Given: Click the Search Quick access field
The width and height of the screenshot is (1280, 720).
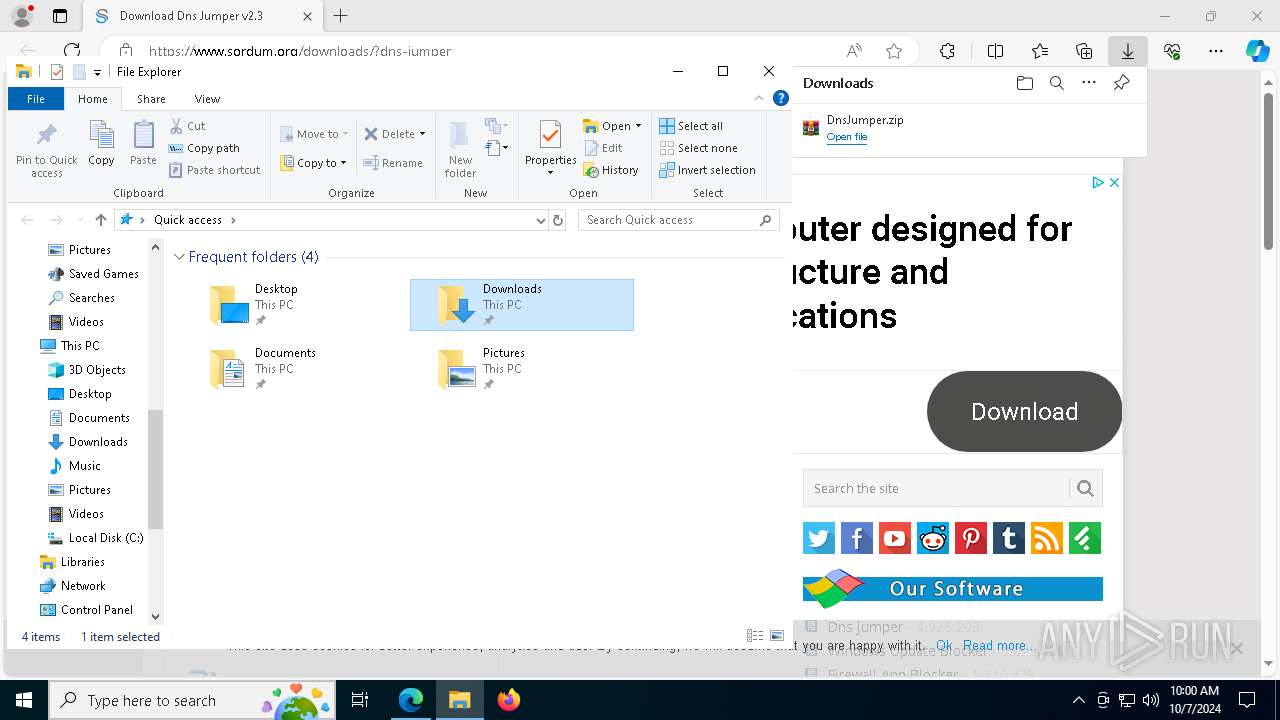Looking at the screenshot, I should (x=679, y=220).
